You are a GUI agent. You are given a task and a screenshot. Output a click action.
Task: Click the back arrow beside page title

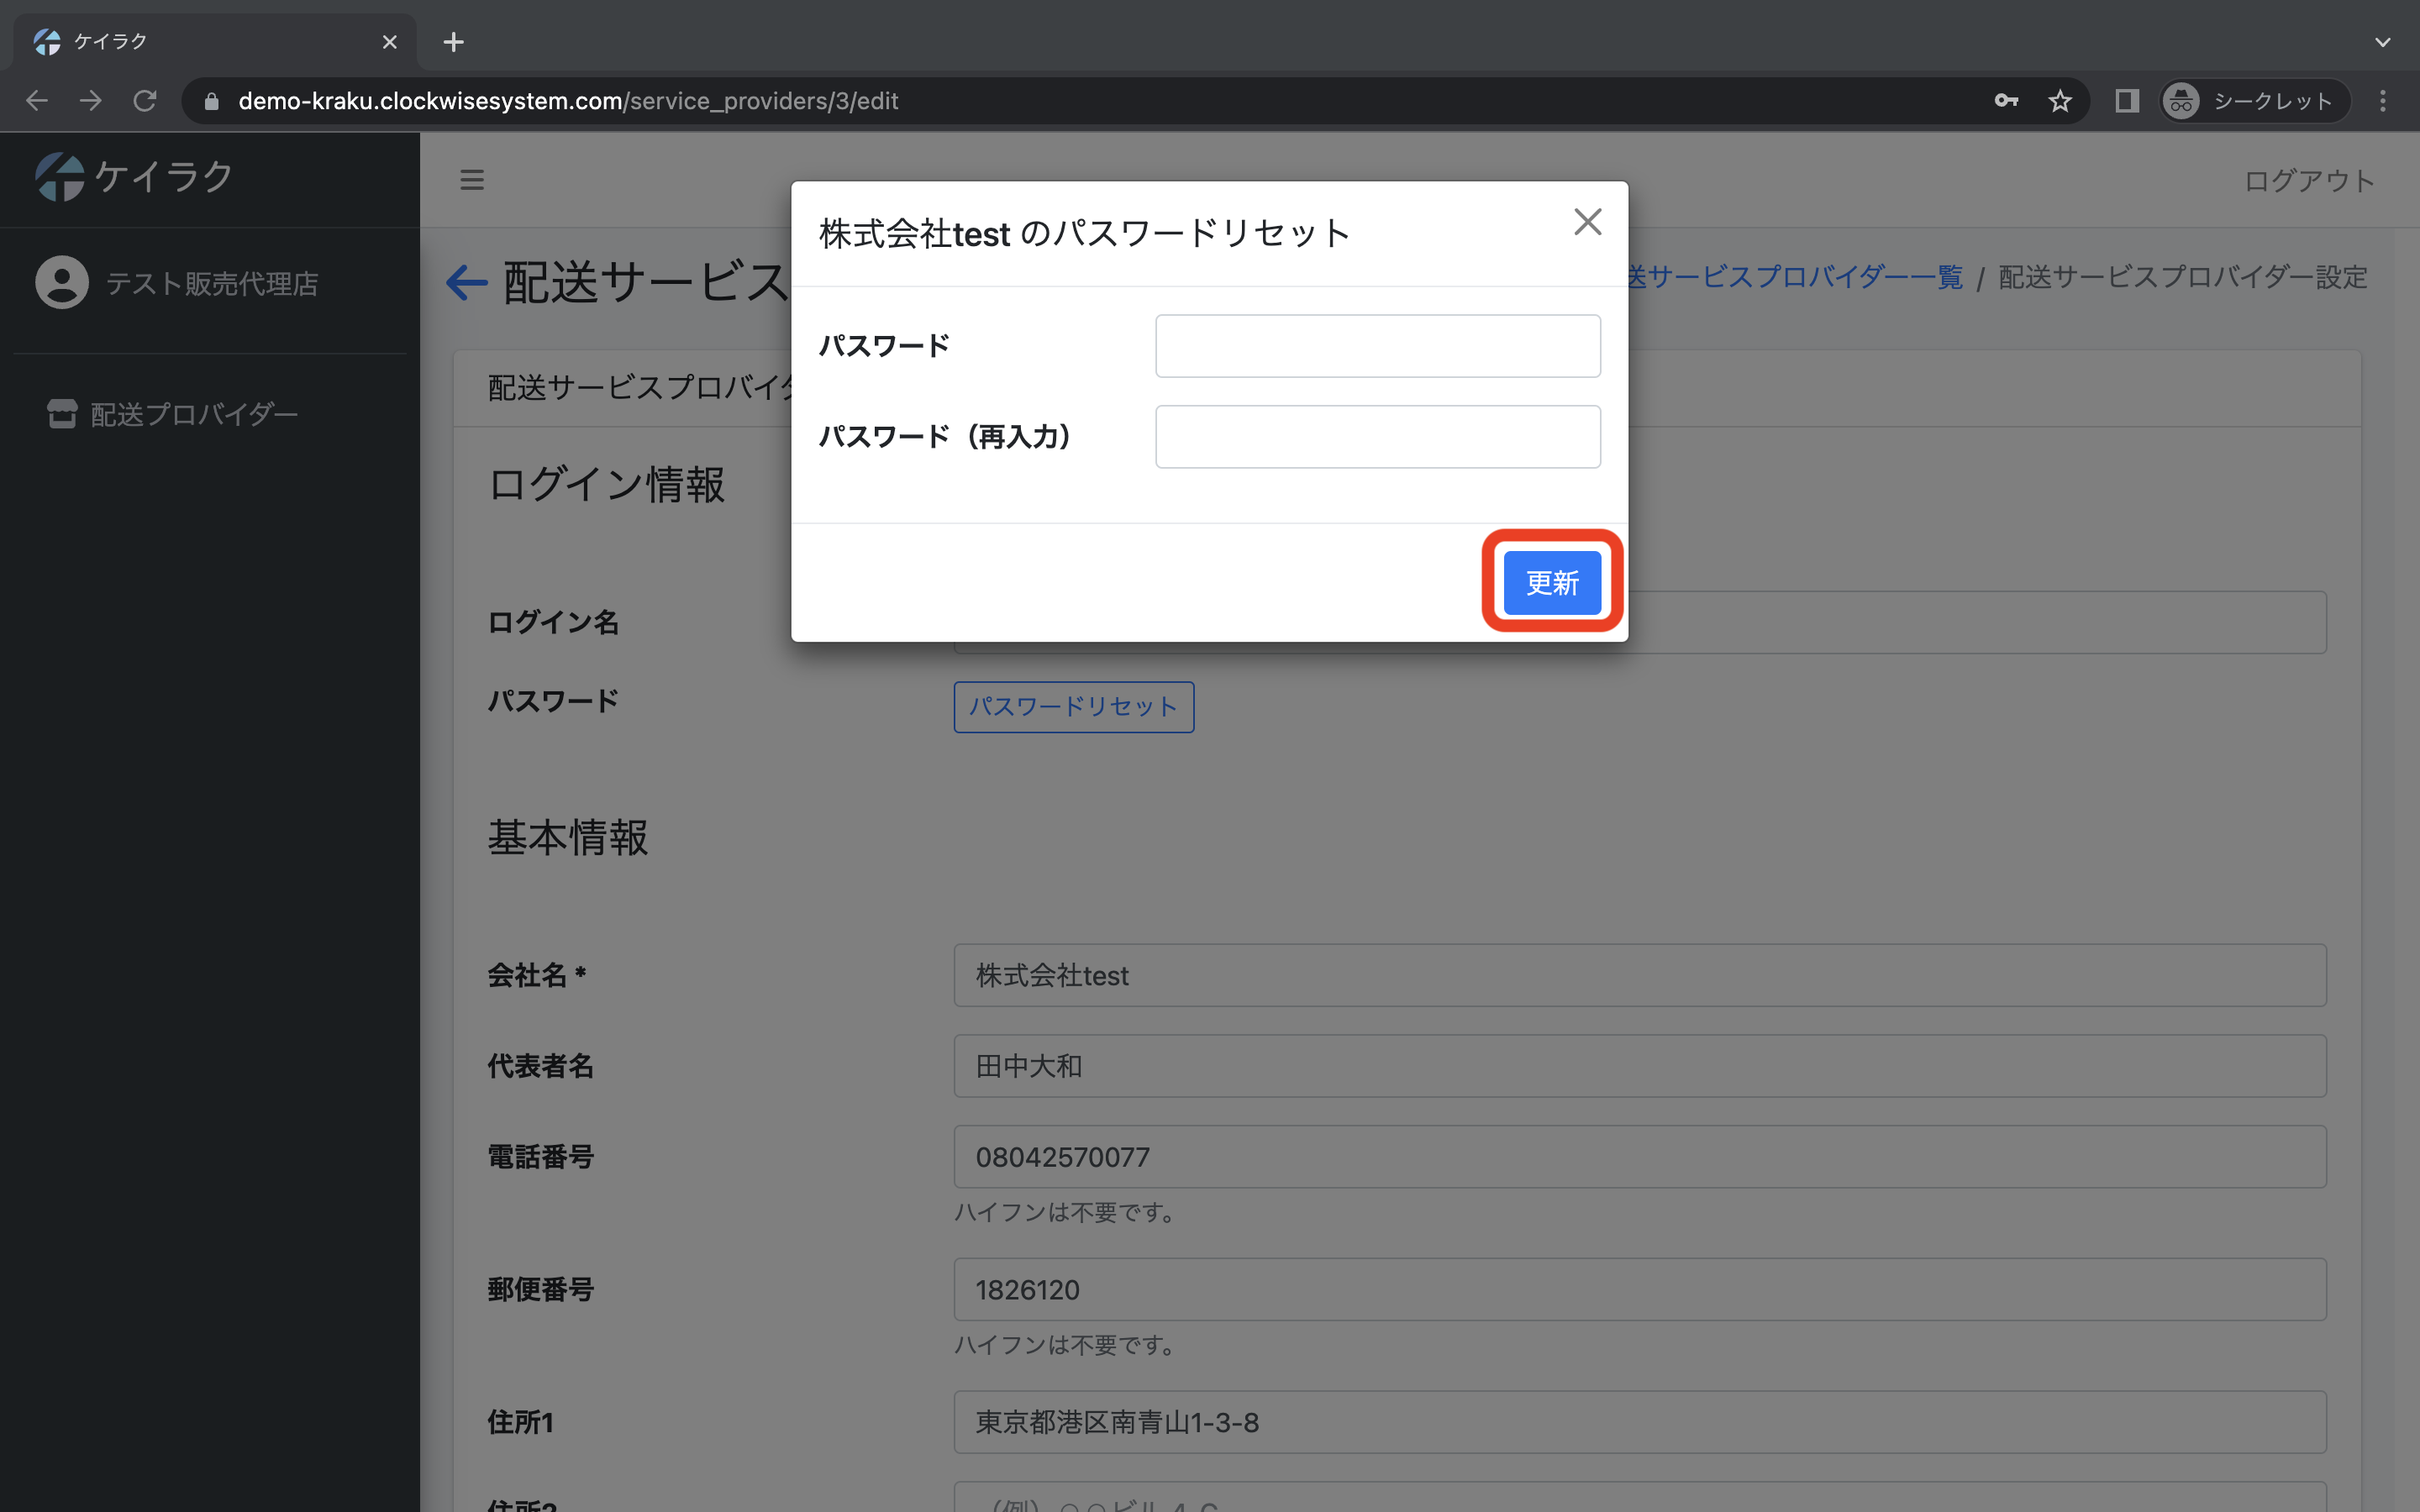pyautogui.click(x=466, y=283)
